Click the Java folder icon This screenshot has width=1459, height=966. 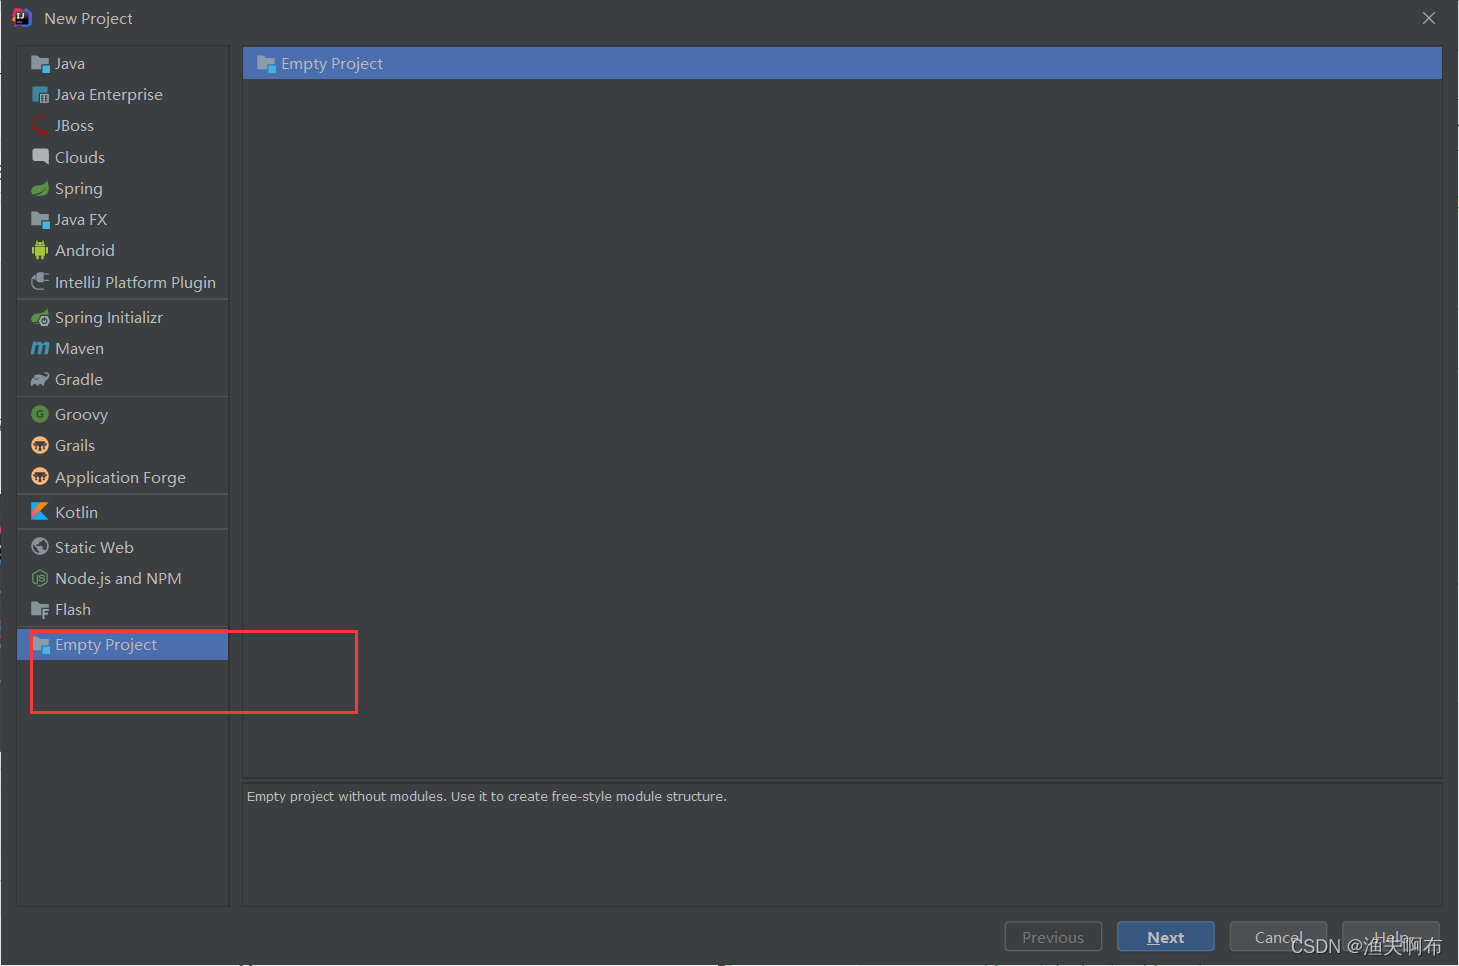click(x=40, y=64)
